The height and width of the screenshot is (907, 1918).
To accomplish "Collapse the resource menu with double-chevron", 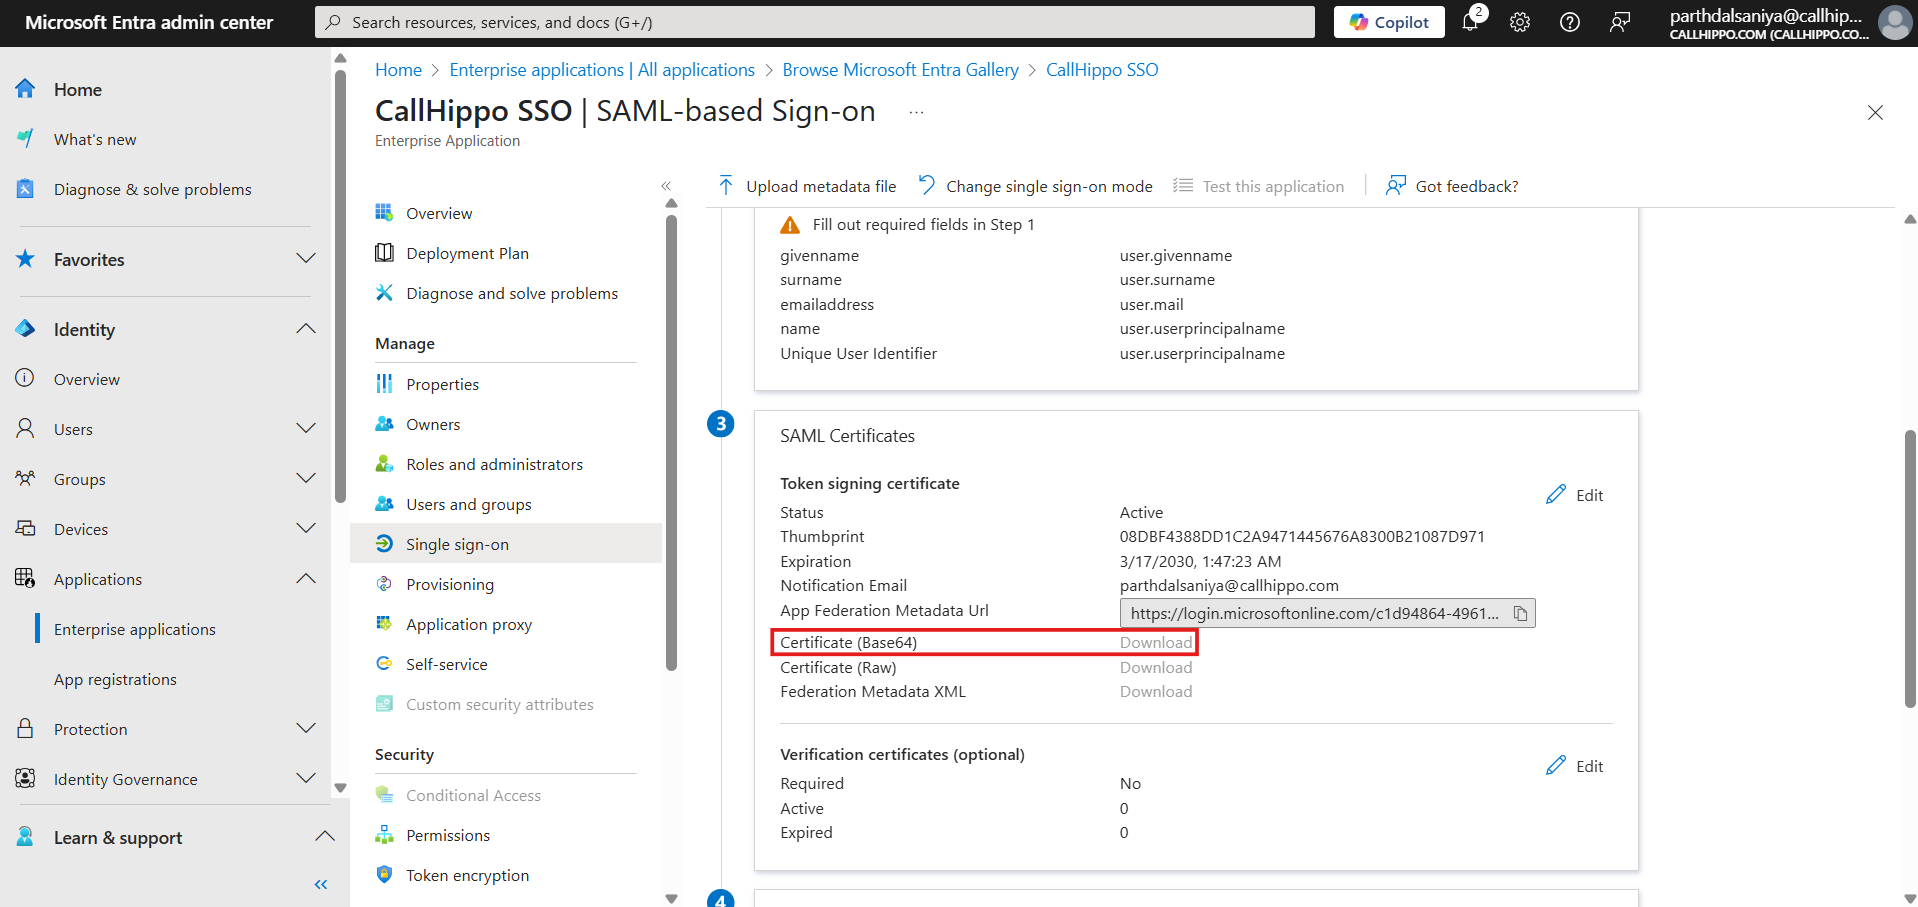I will point(666,186).
